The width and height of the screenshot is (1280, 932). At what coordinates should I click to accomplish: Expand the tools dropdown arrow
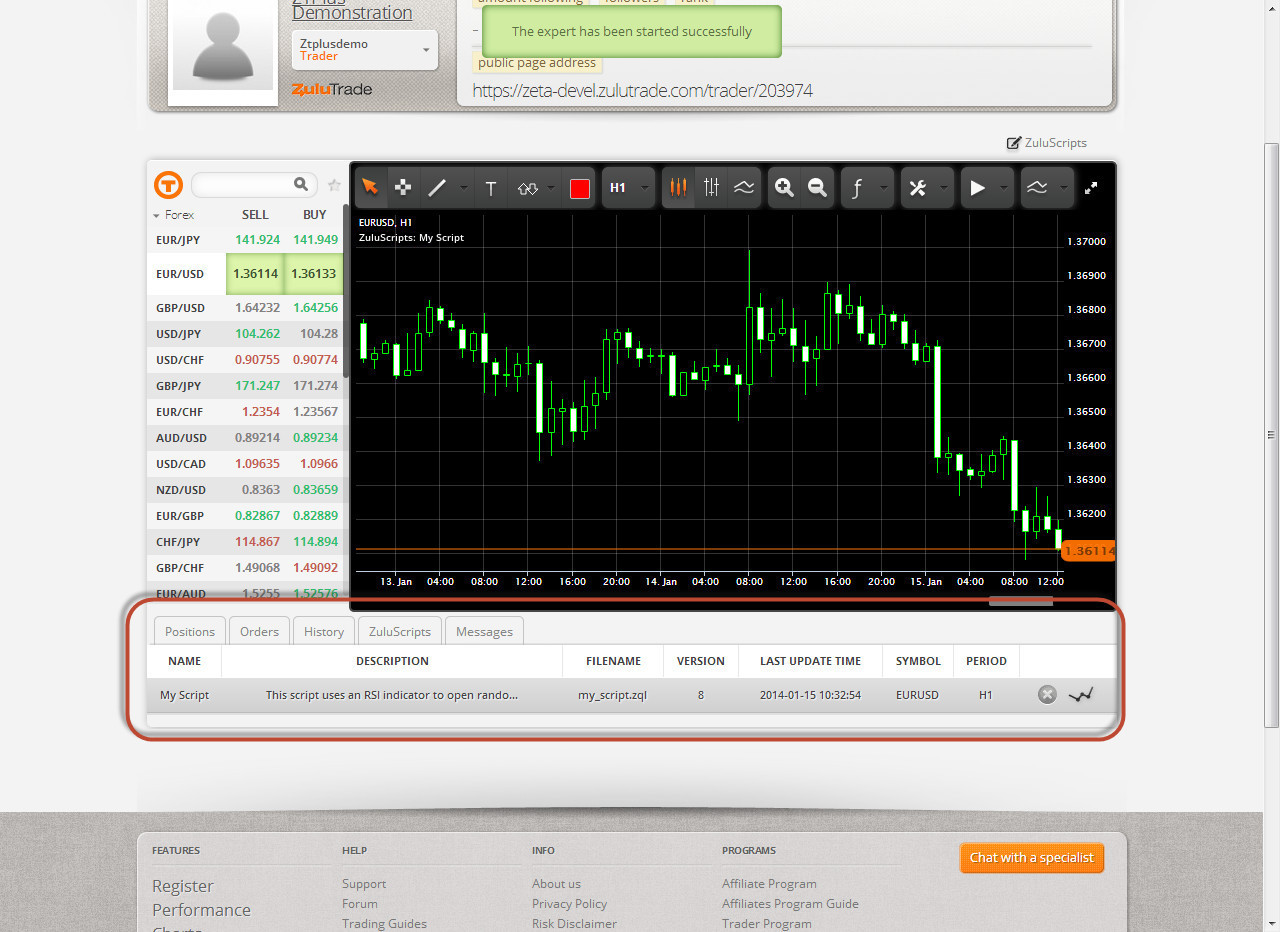(944, 188)
